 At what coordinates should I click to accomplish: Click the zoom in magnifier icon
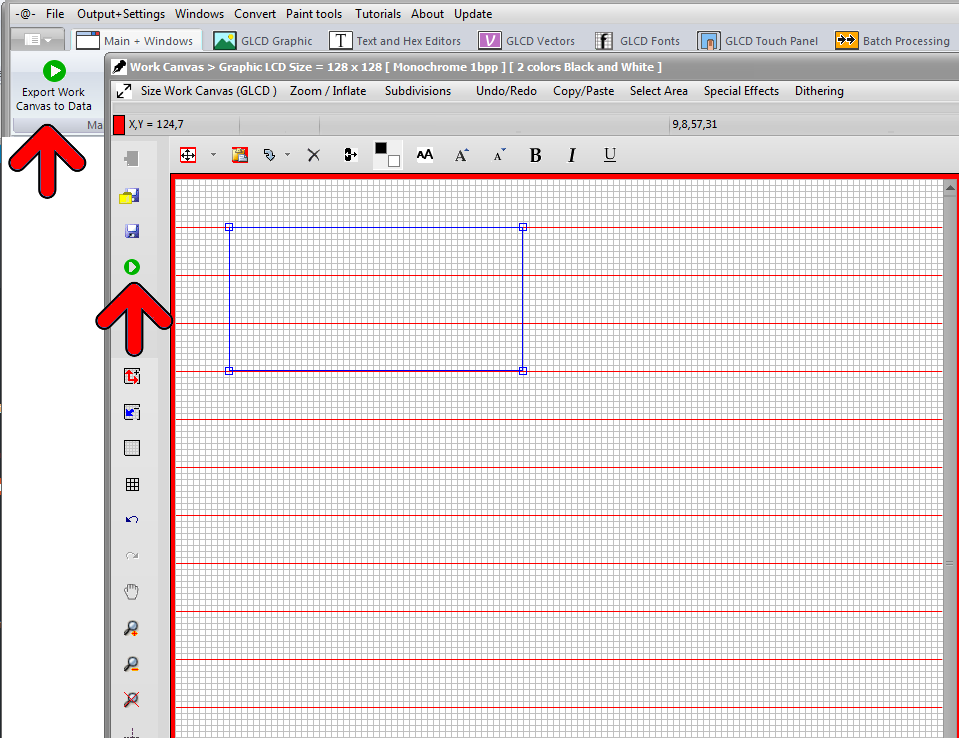(131, 628)
